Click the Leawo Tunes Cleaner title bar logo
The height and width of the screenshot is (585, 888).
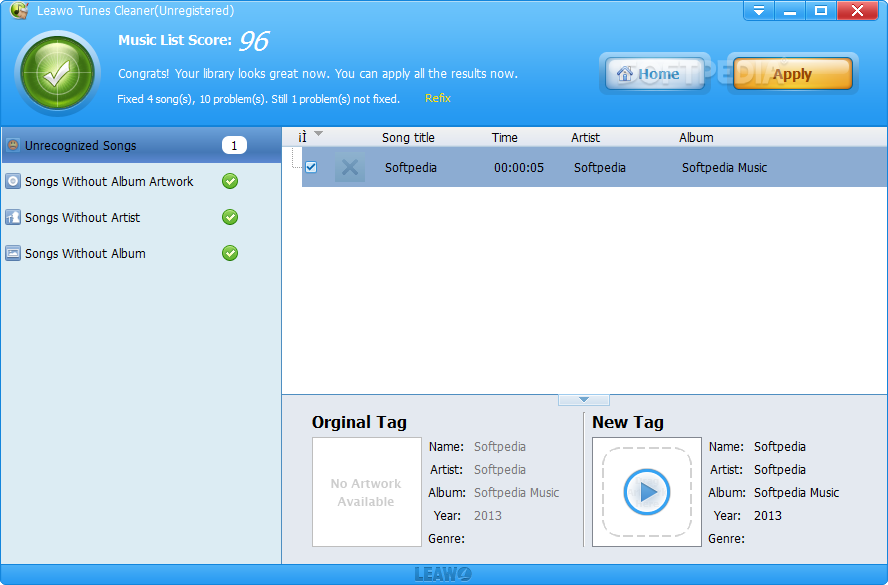19,10
